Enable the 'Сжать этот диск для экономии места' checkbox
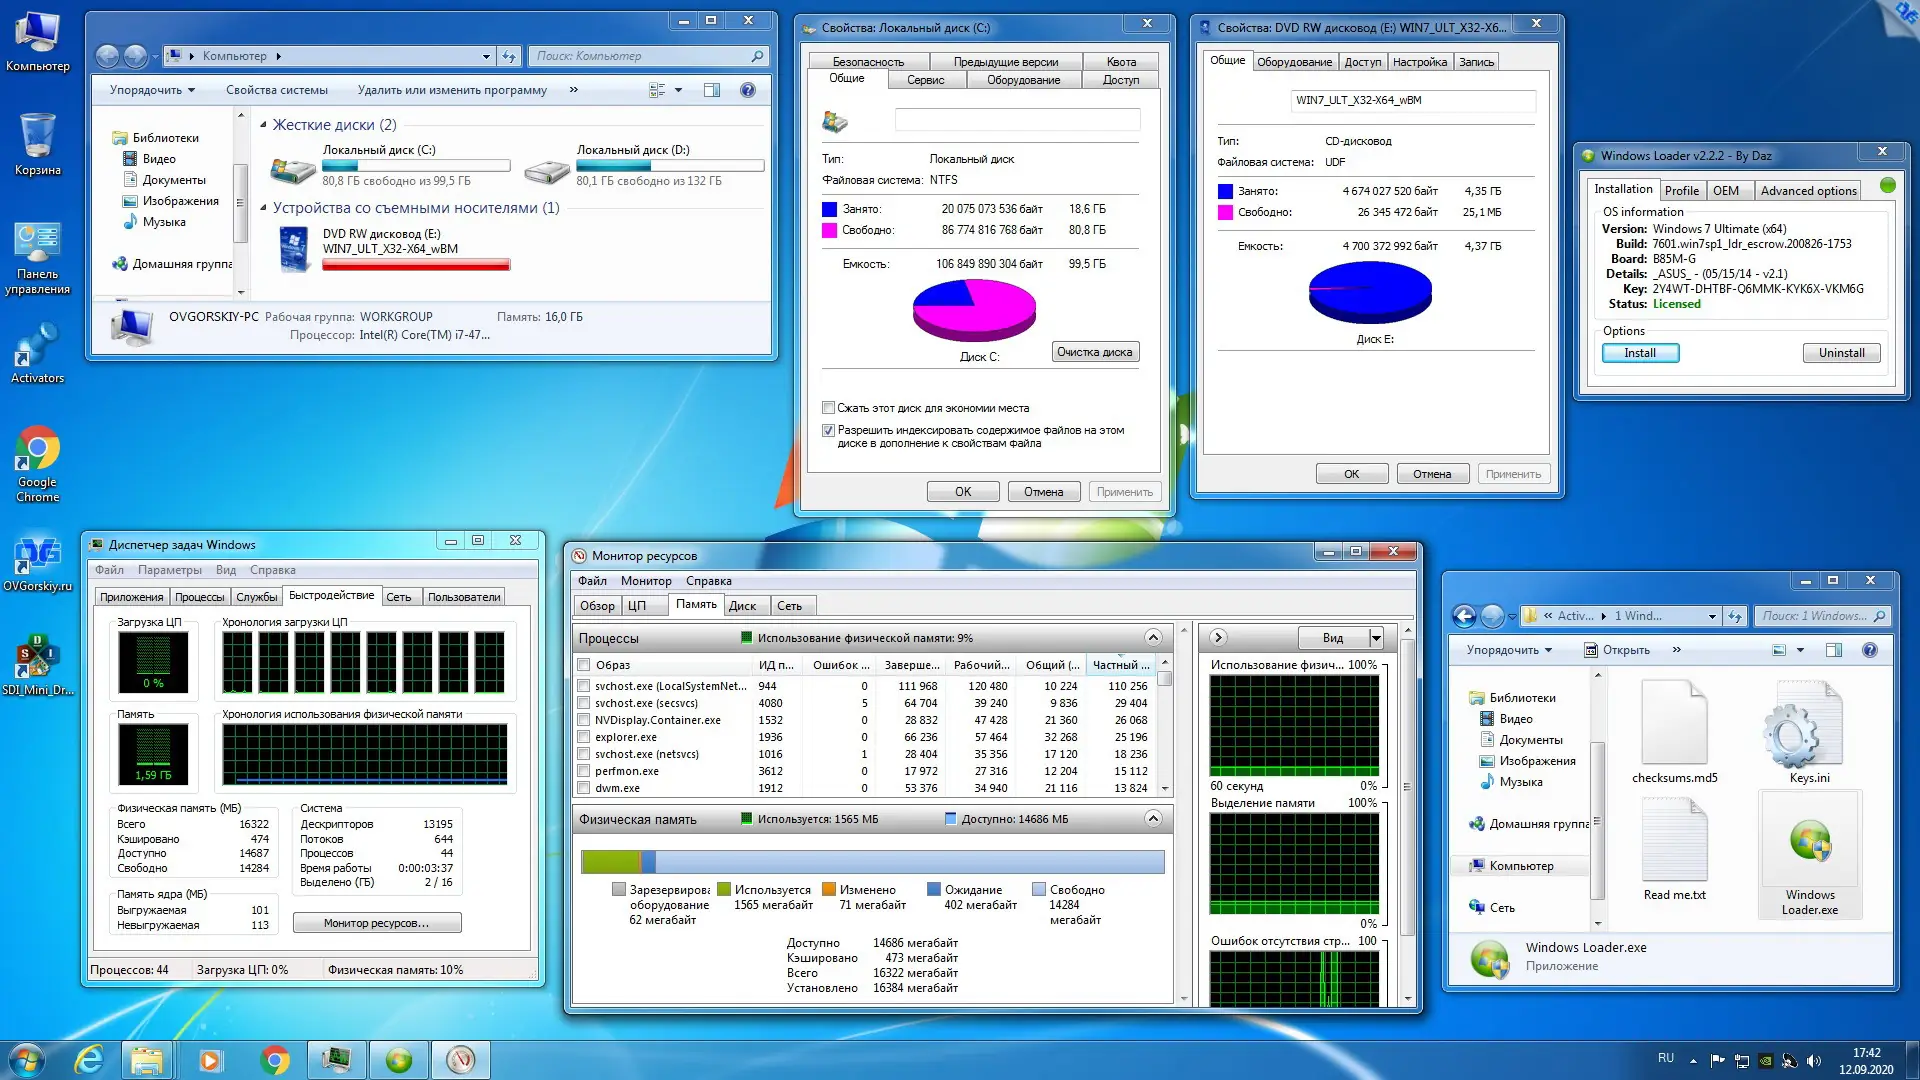This screenshot has height=1080, width=1920. point(828,408)
